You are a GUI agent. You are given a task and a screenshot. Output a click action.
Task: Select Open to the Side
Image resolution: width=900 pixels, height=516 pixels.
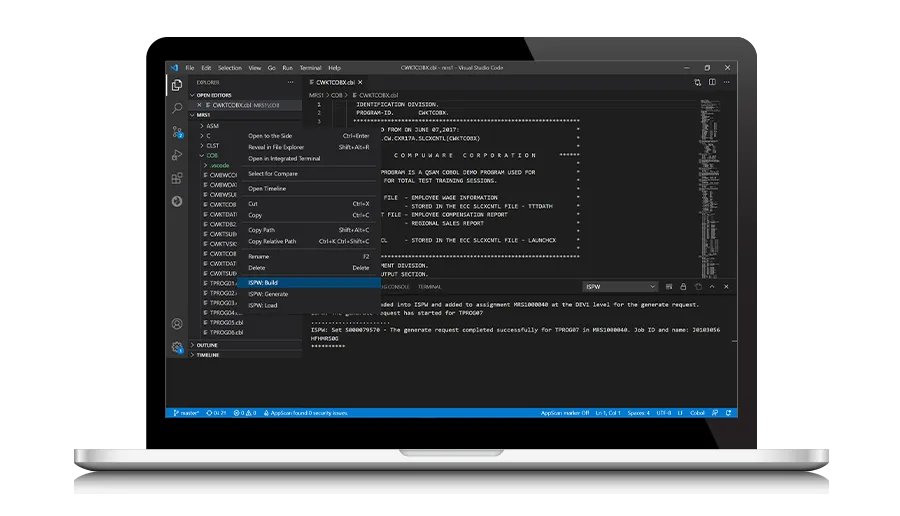[309, 136]
